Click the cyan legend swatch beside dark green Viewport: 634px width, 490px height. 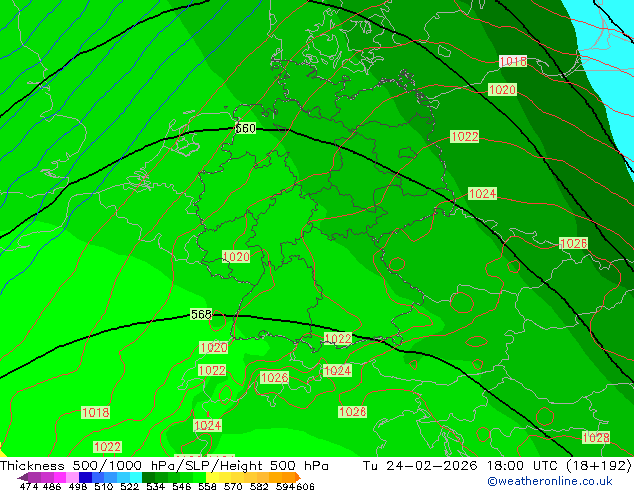pyautogui.click(x=136, y=477)
